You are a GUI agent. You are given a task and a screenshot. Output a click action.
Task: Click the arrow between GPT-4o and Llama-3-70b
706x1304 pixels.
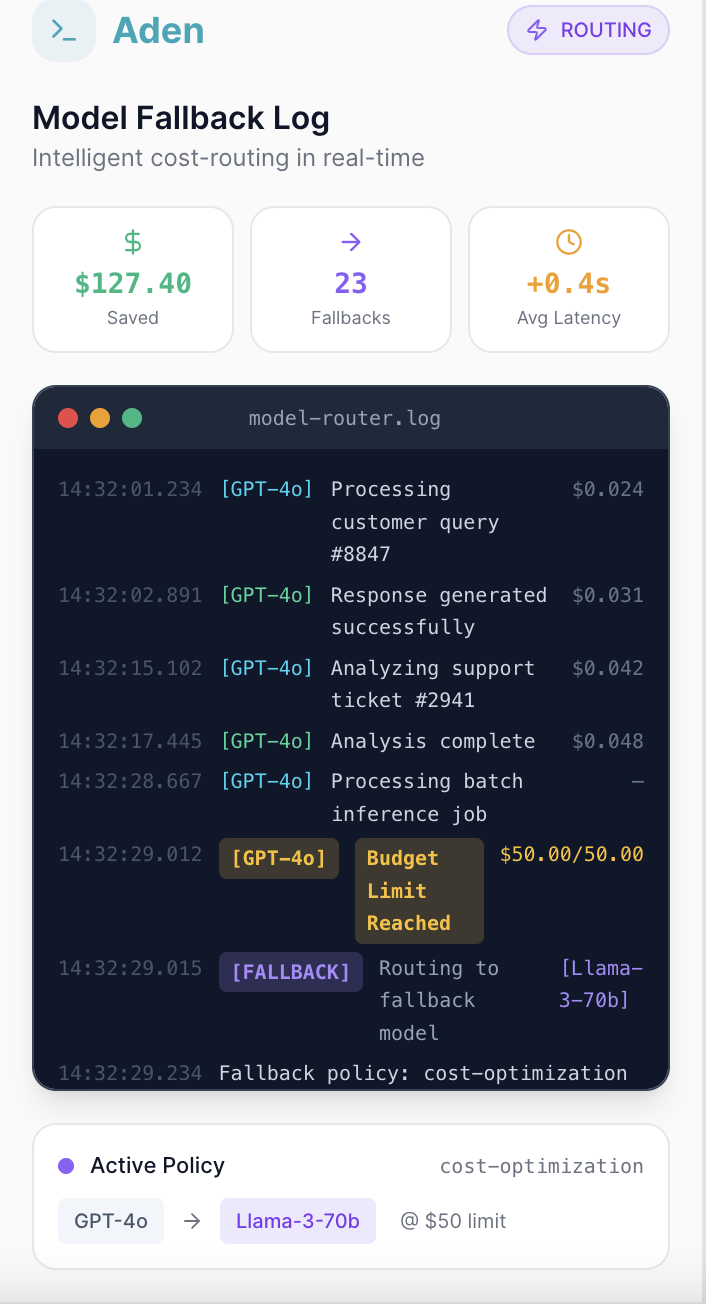(191, 1221)
